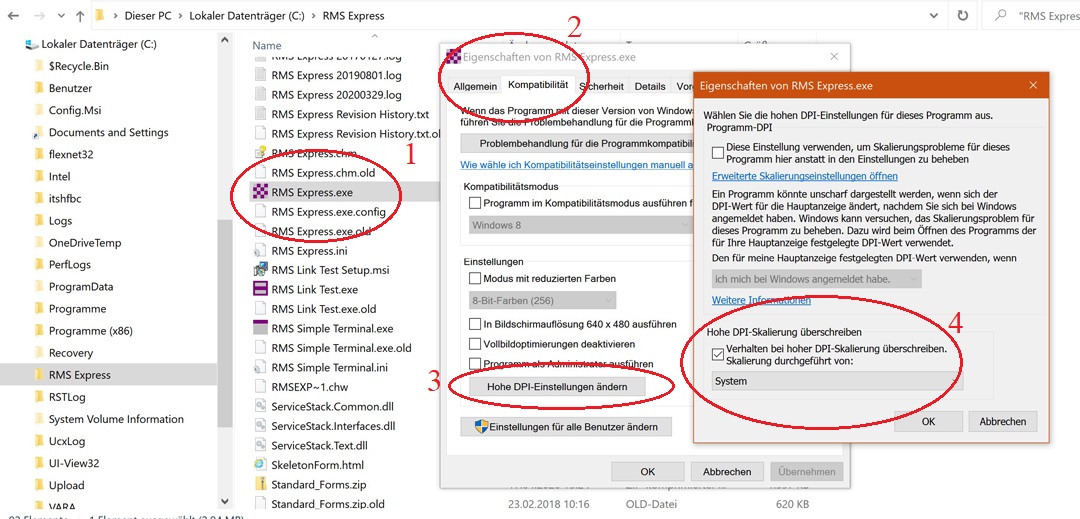Click Problembehandlung für die Programmkompatibilität button
Image resolution: width=1080 pixels, height=519 pixels.
pyautogui.click(x=577, y=144)
